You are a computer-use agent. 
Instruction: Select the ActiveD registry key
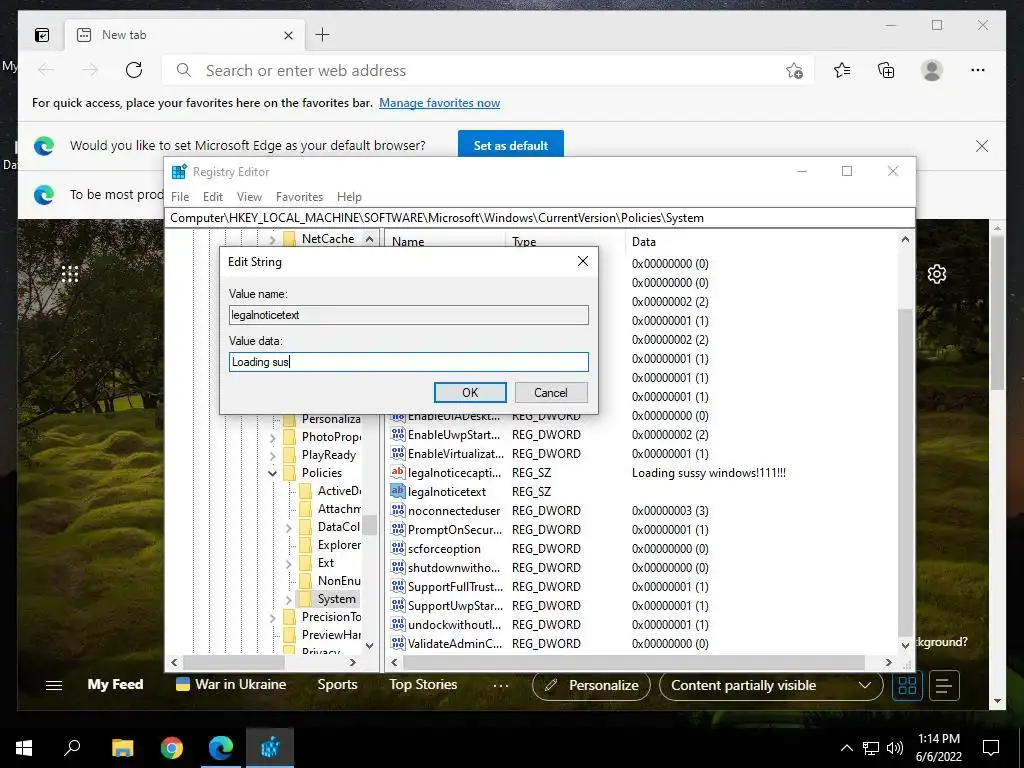click(x=339, y=490)
